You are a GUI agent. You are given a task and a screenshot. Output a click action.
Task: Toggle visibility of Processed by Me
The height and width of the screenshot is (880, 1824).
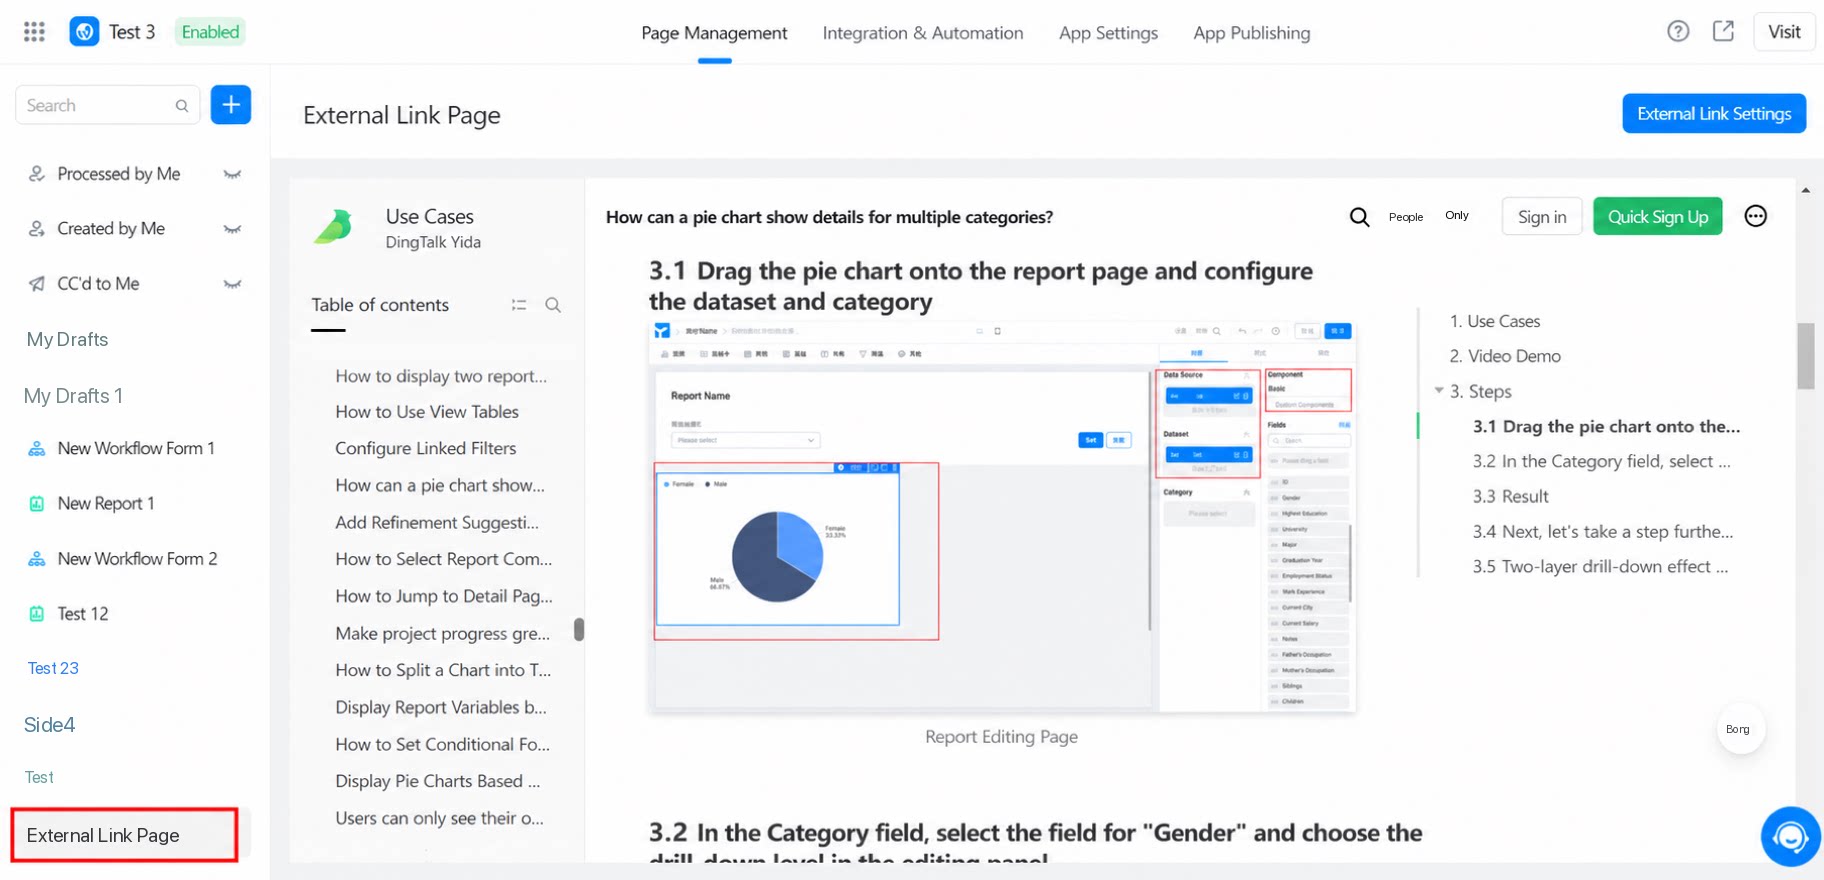(x=232, y=174)
